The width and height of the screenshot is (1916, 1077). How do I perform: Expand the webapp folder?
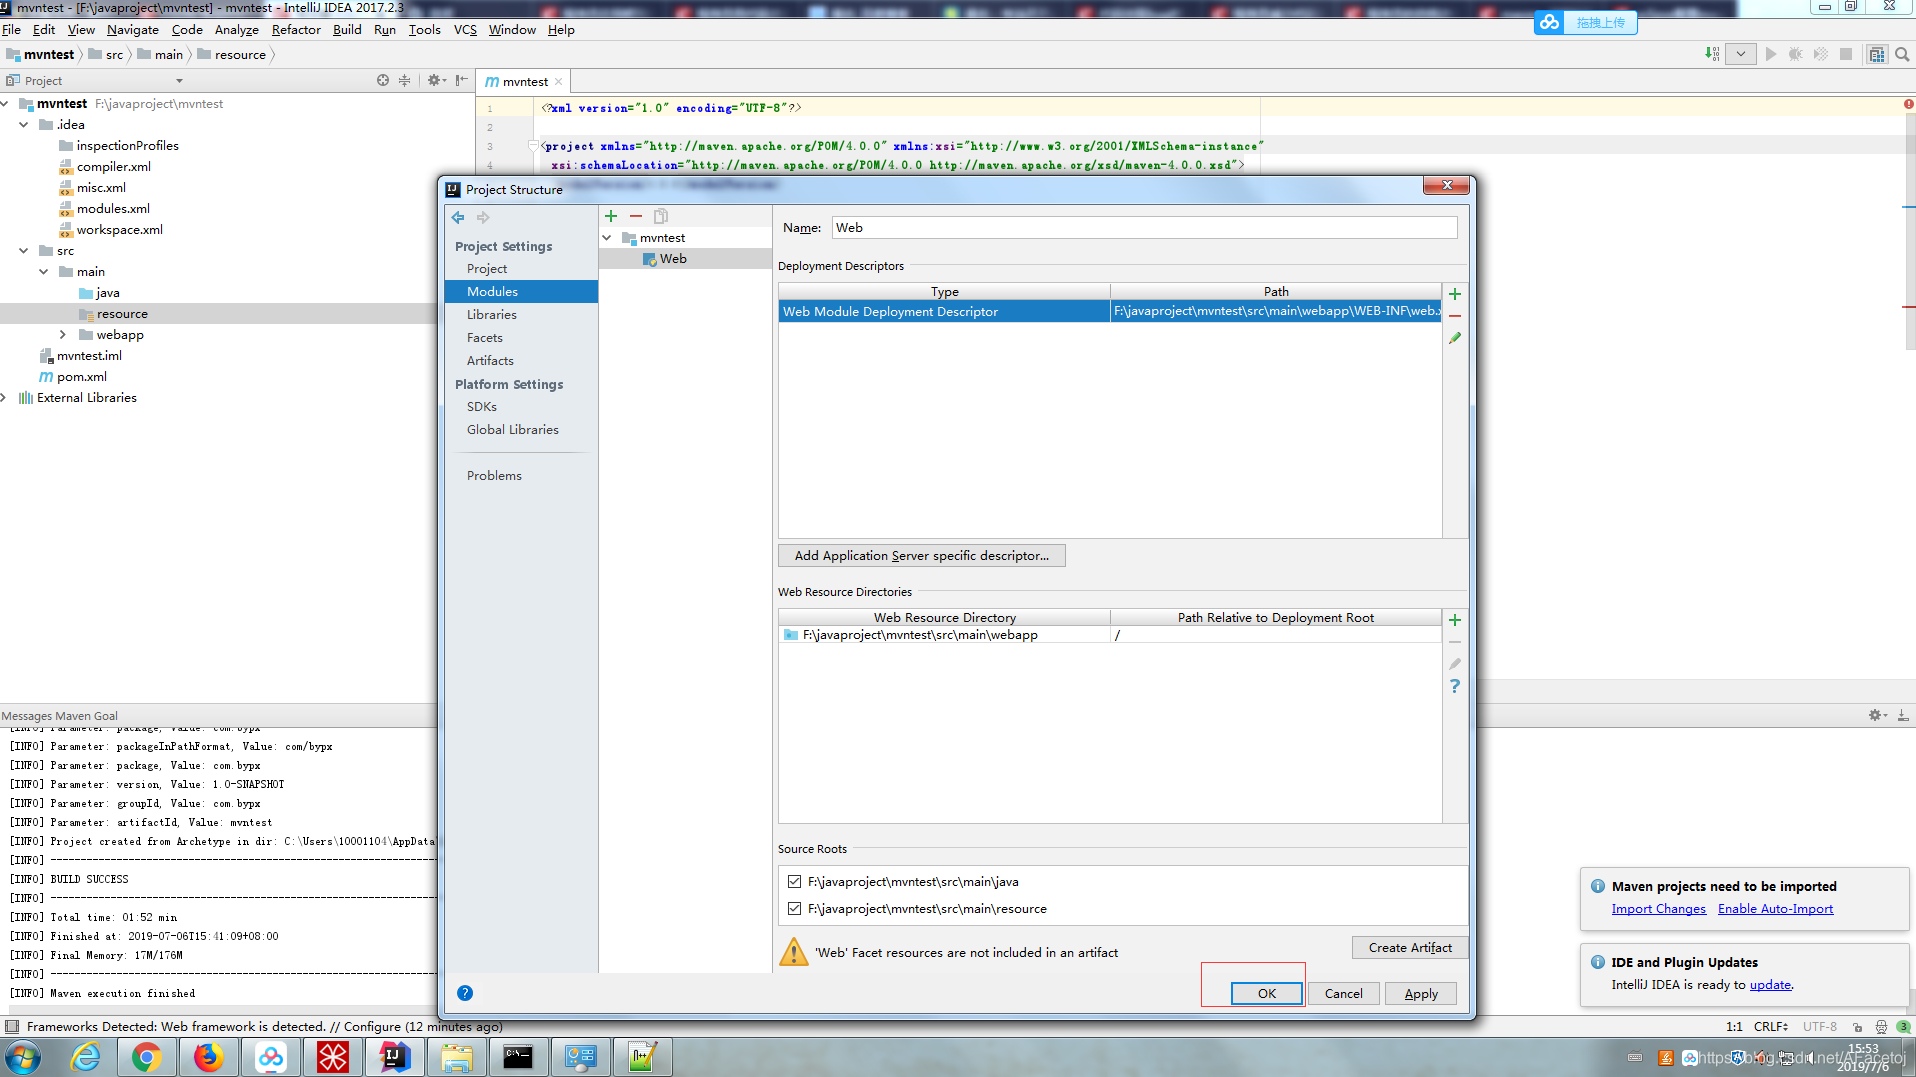tap(63, 335)
